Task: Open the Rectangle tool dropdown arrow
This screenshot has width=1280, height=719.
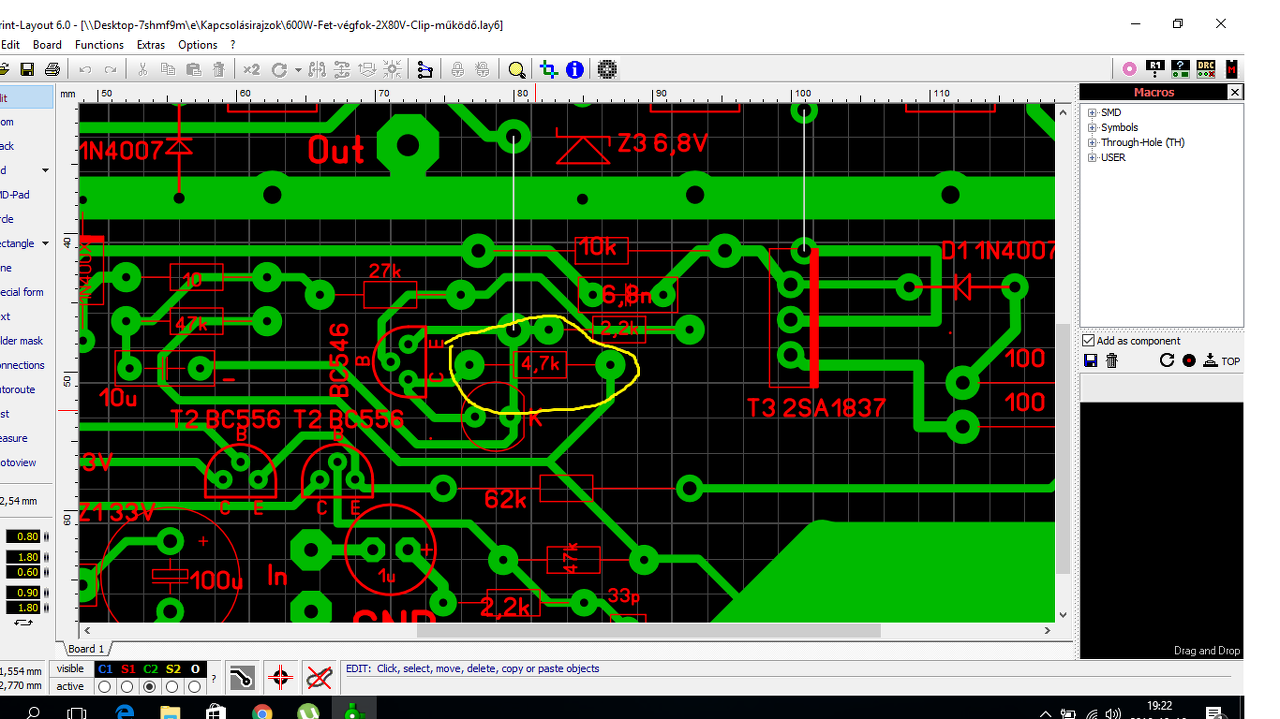Action: click(45, 244)
